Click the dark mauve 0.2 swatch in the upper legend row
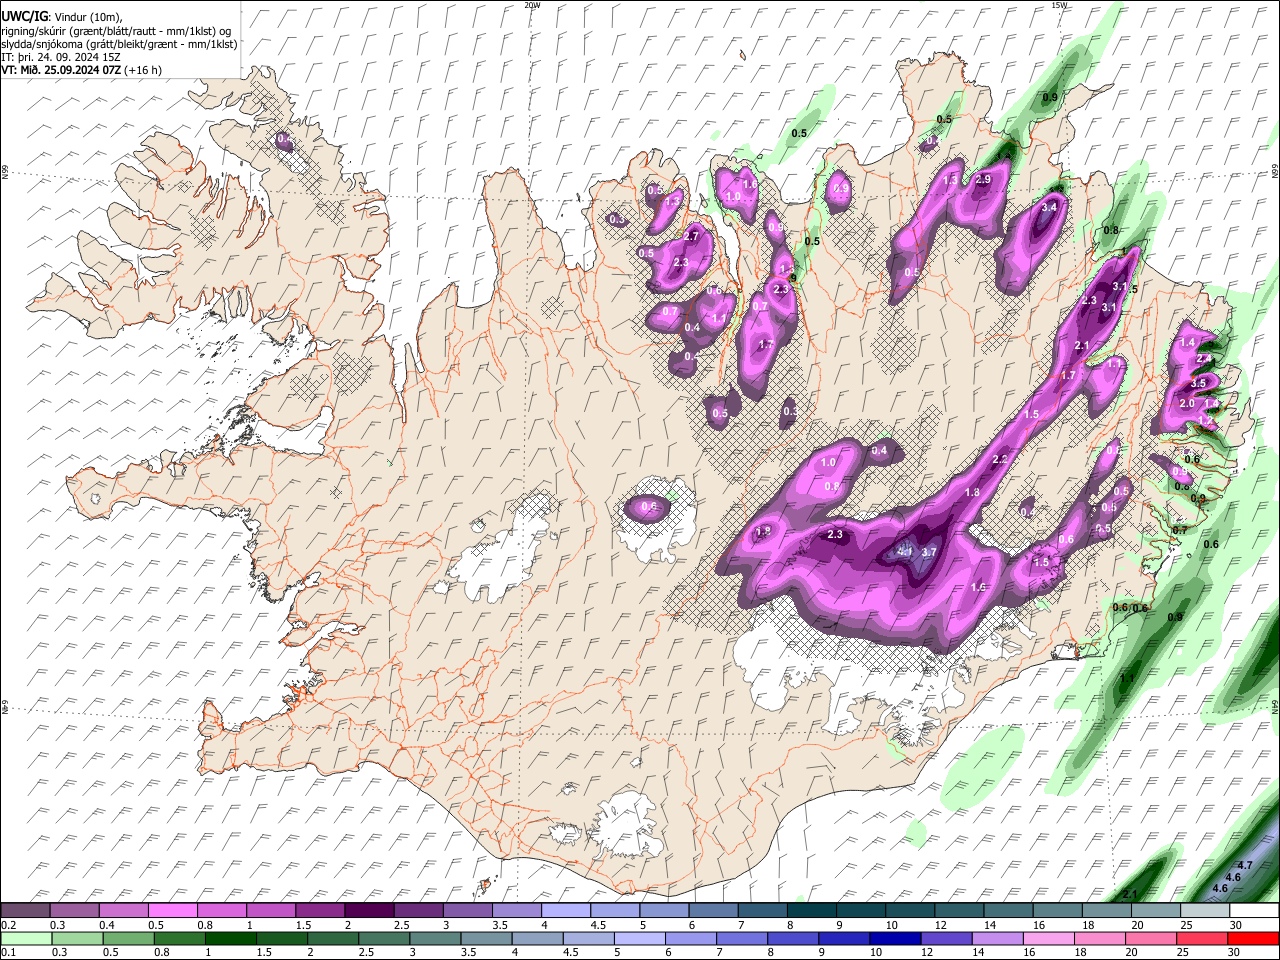1280x960 pixels. click(25, 910)
